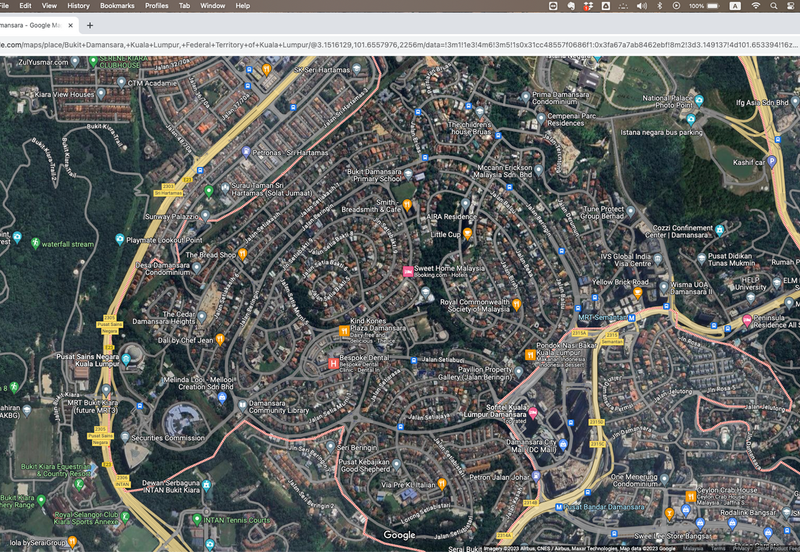Select the Playmate Lookout Point camera pin
Image resolution: width=800 pixels, height=552 pixels.
pyautogui.click(x=118, y=240)
